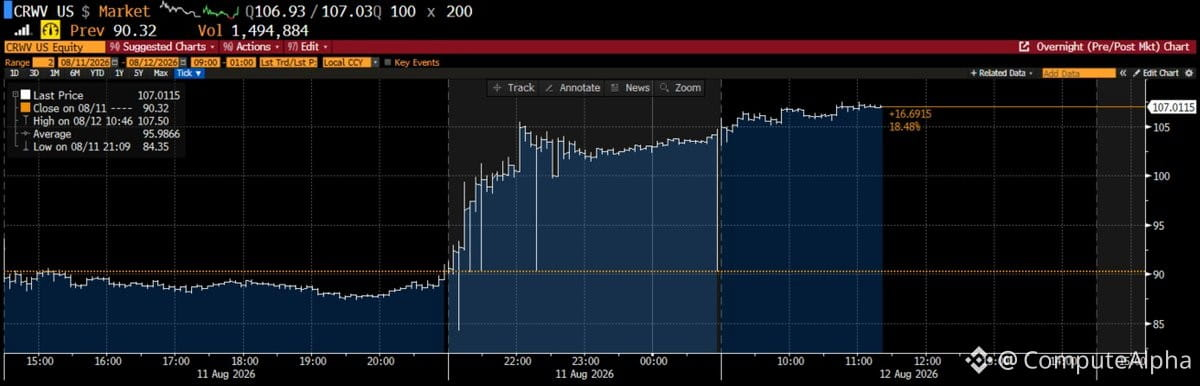Open the start date calendar picker icon
The height and width of the screenshot is (386, 1200).
[x=114, y=62]
